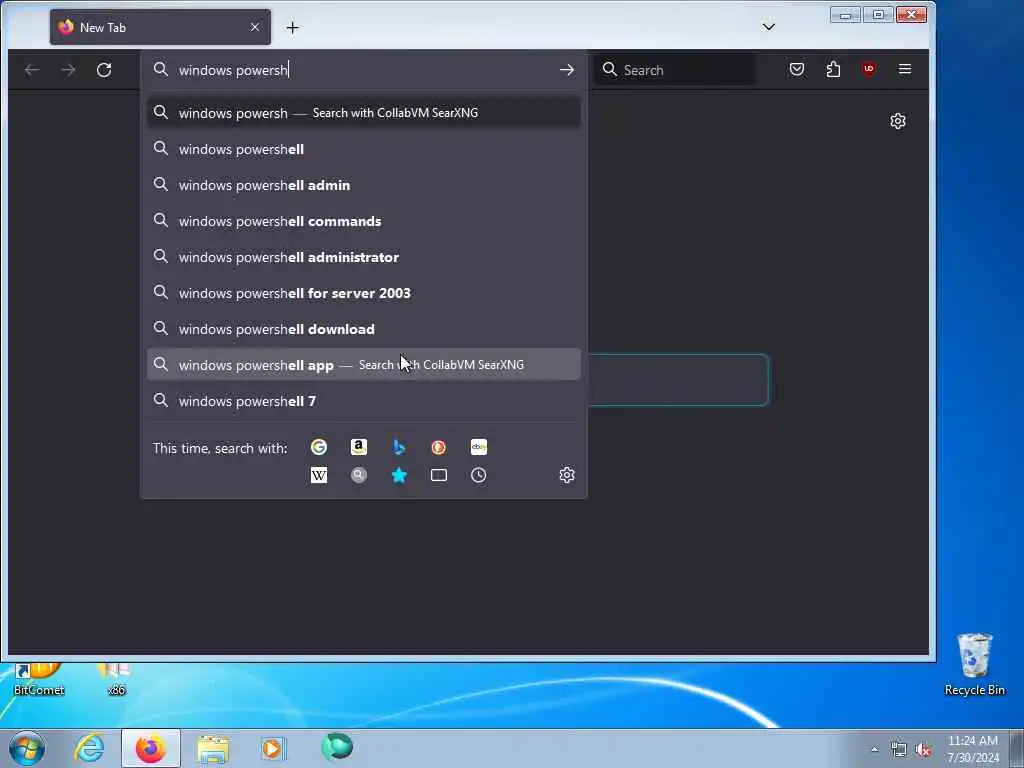This screenshot has width=1024, height=768.
Task: Search with the gray magnifier engine
Action: coord(359,475)
